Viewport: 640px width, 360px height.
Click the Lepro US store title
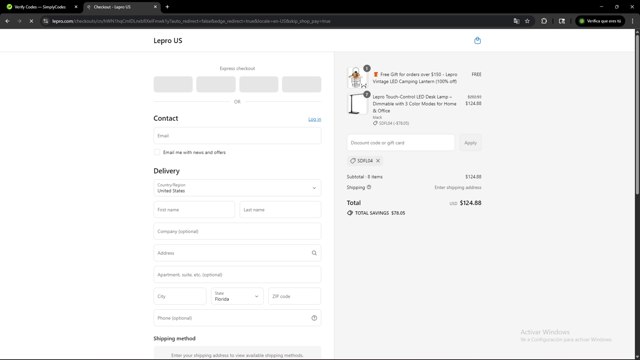(x=168, y=40)
